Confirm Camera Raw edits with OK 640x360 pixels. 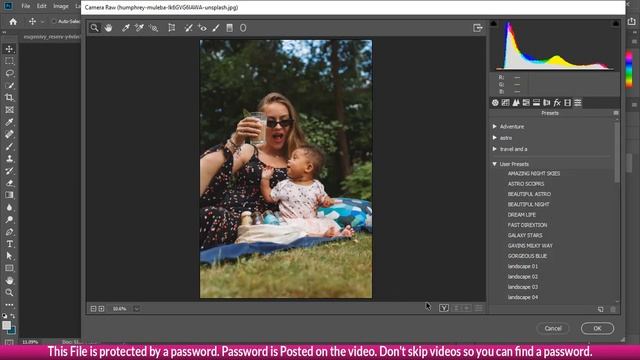(x=597, y=328)
